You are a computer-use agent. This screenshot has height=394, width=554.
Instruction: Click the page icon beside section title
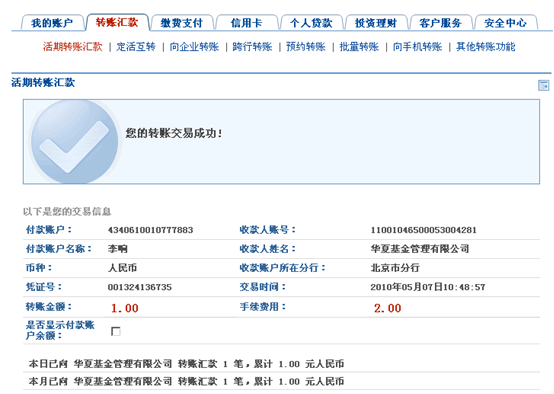543,85
